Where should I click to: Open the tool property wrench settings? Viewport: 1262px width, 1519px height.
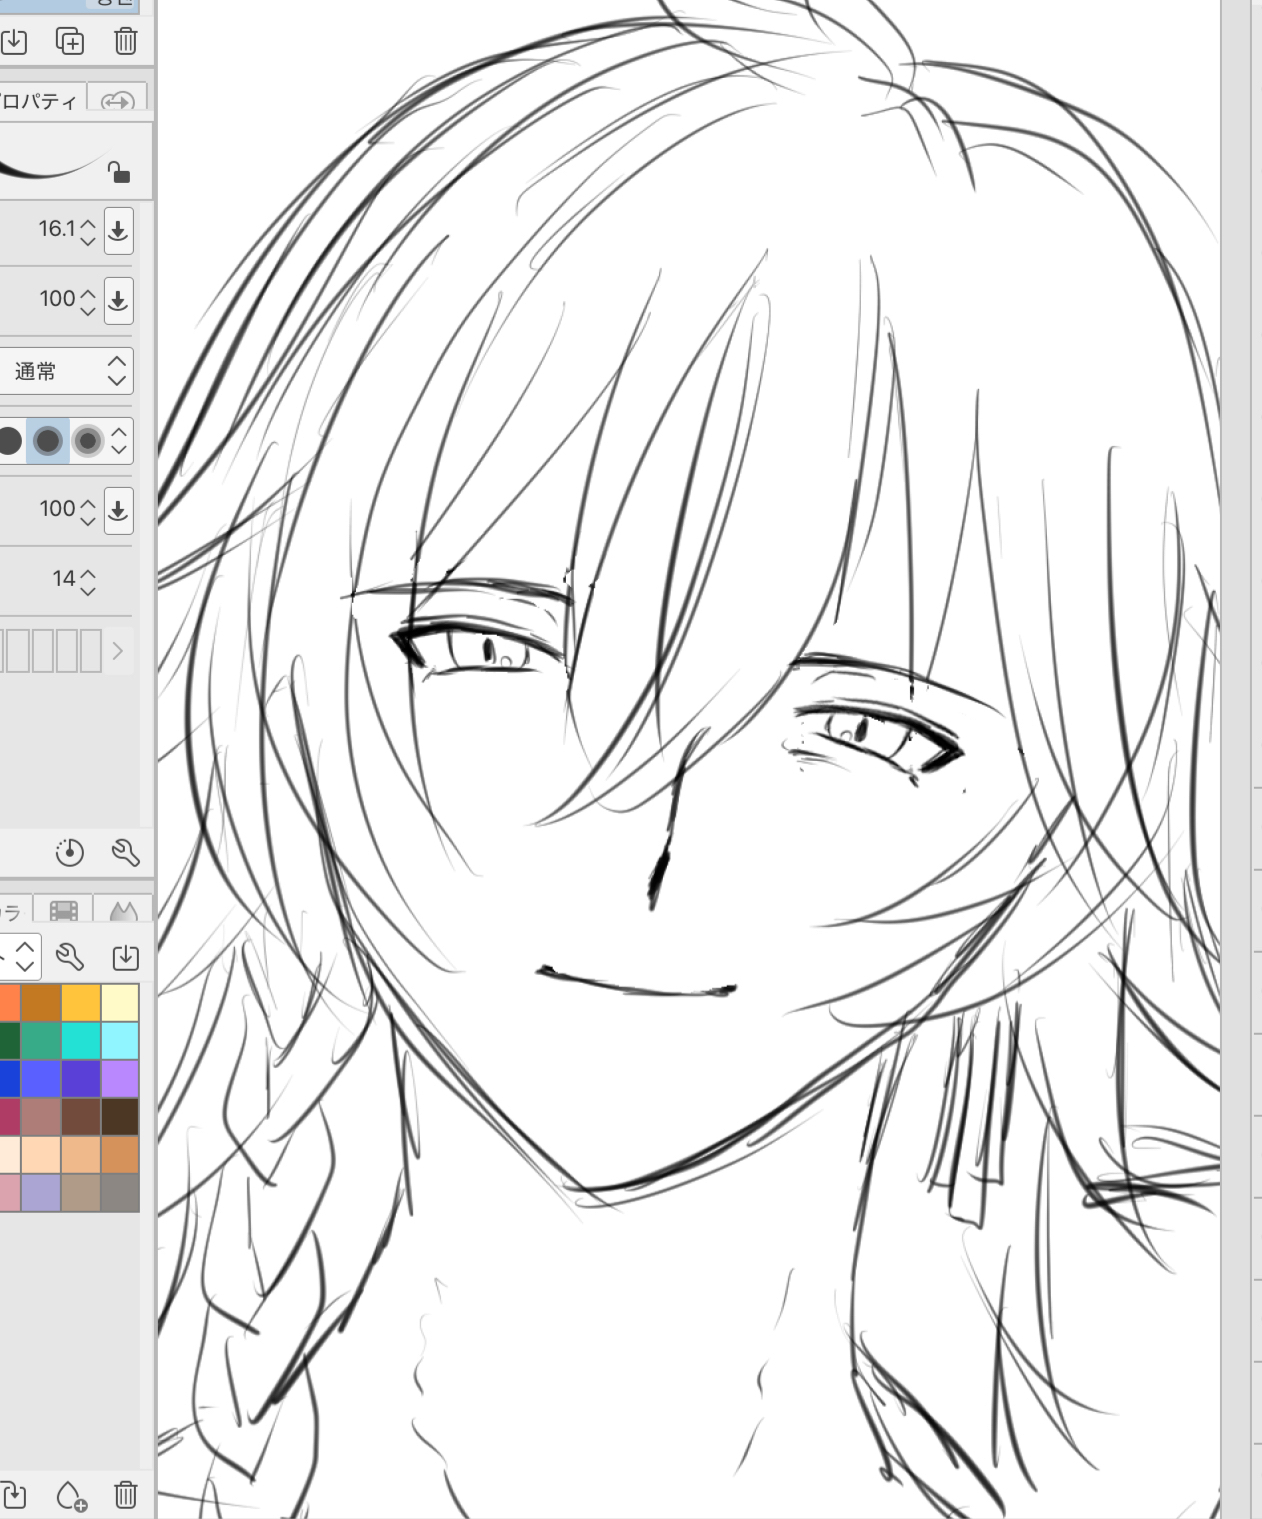click(125, 852)
